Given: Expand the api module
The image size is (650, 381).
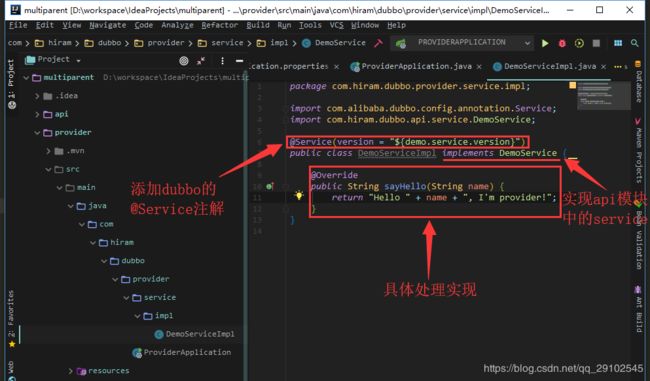Looking at the screenshot, I should (37, 114).
